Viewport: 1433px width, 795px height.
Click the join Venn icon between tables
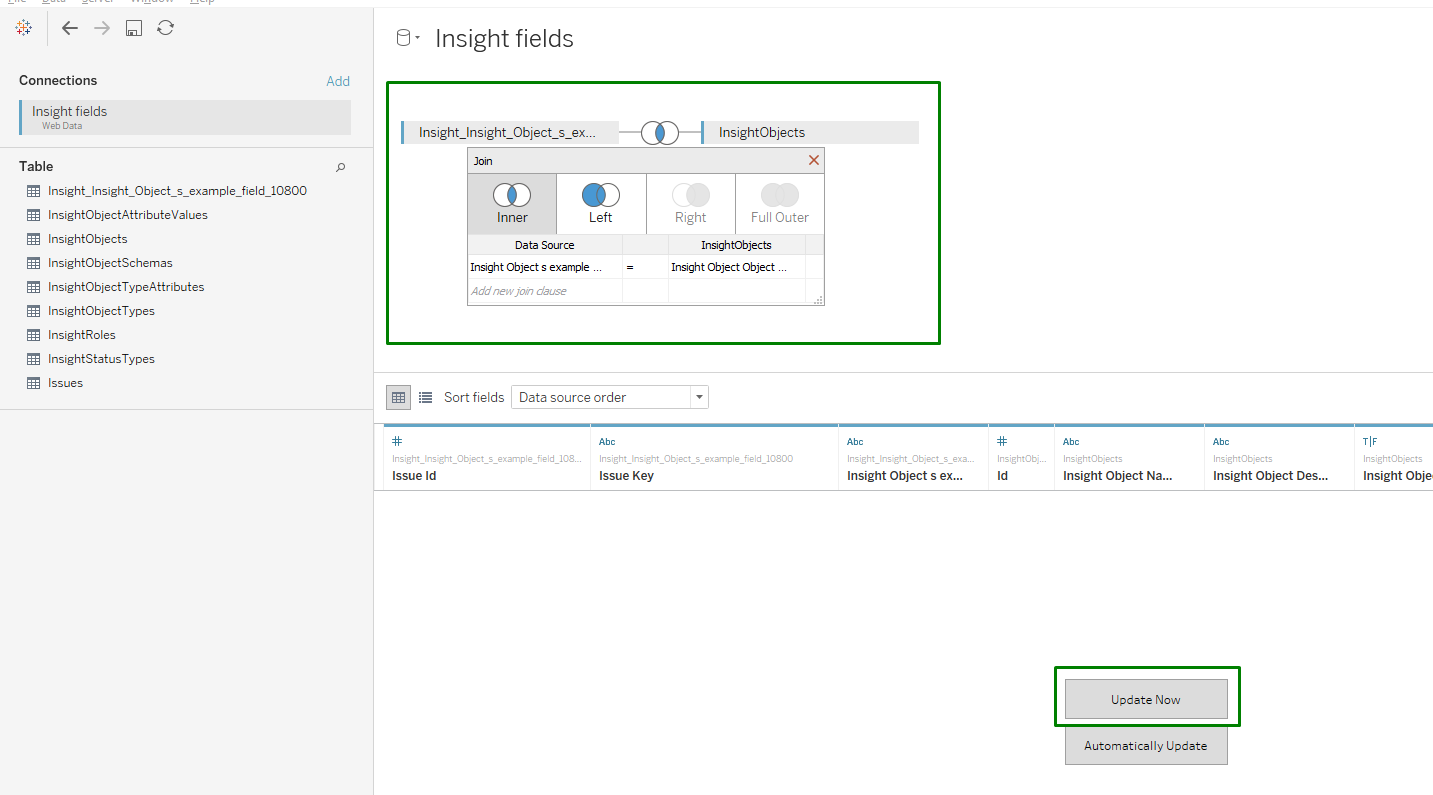(x=660, y=132)
